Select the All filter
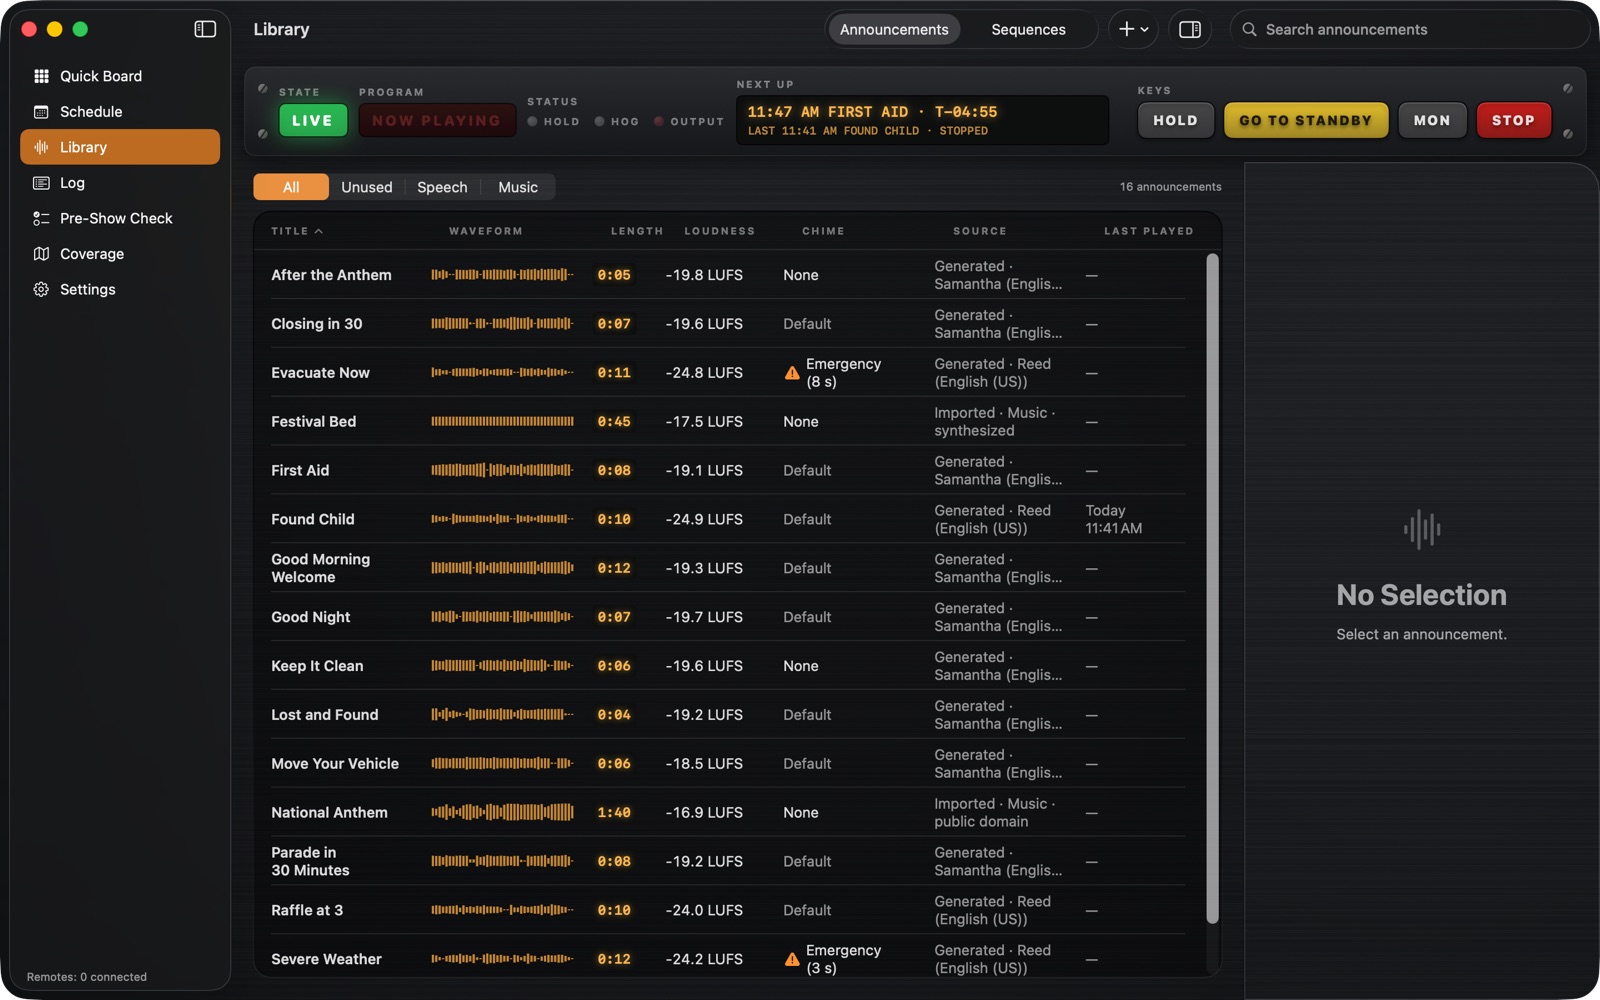The width and height of the screenshot is (1600, 1000). tap(291, 187)
